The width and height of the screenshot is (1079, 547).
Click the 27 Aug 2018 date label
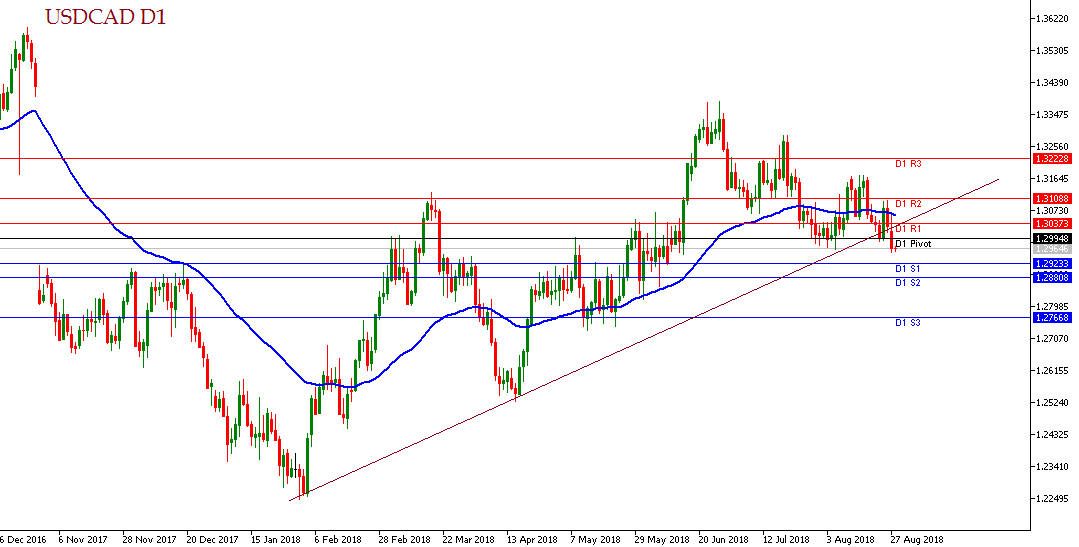917,539
